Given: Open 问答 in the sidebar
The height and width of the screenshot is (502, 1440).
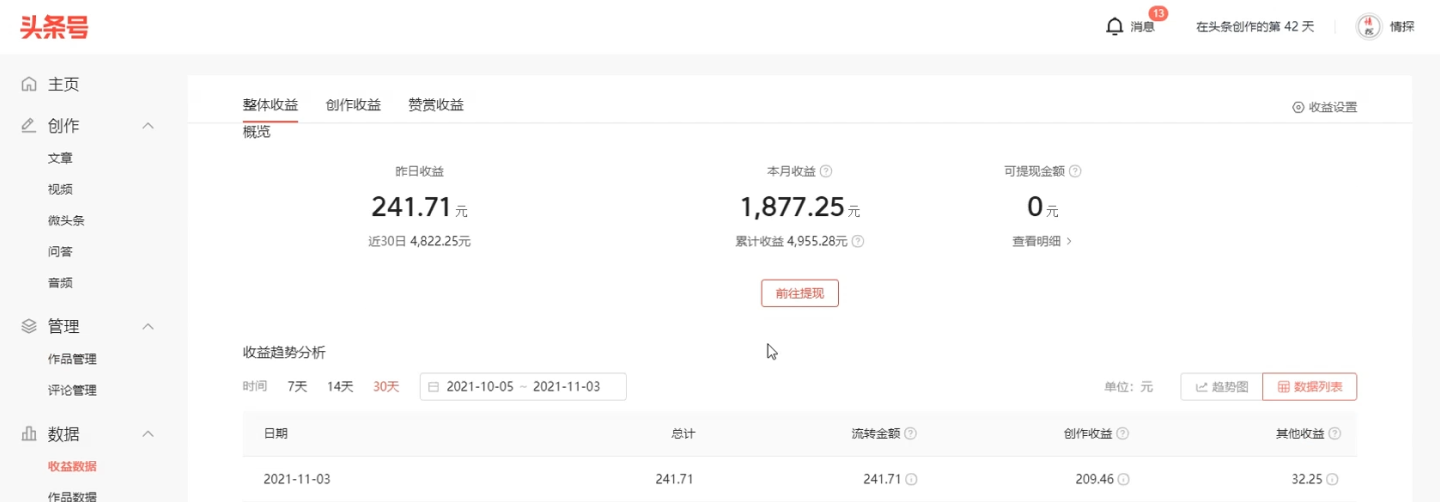Looking at the screenshot, I should (x=60, y=251).
